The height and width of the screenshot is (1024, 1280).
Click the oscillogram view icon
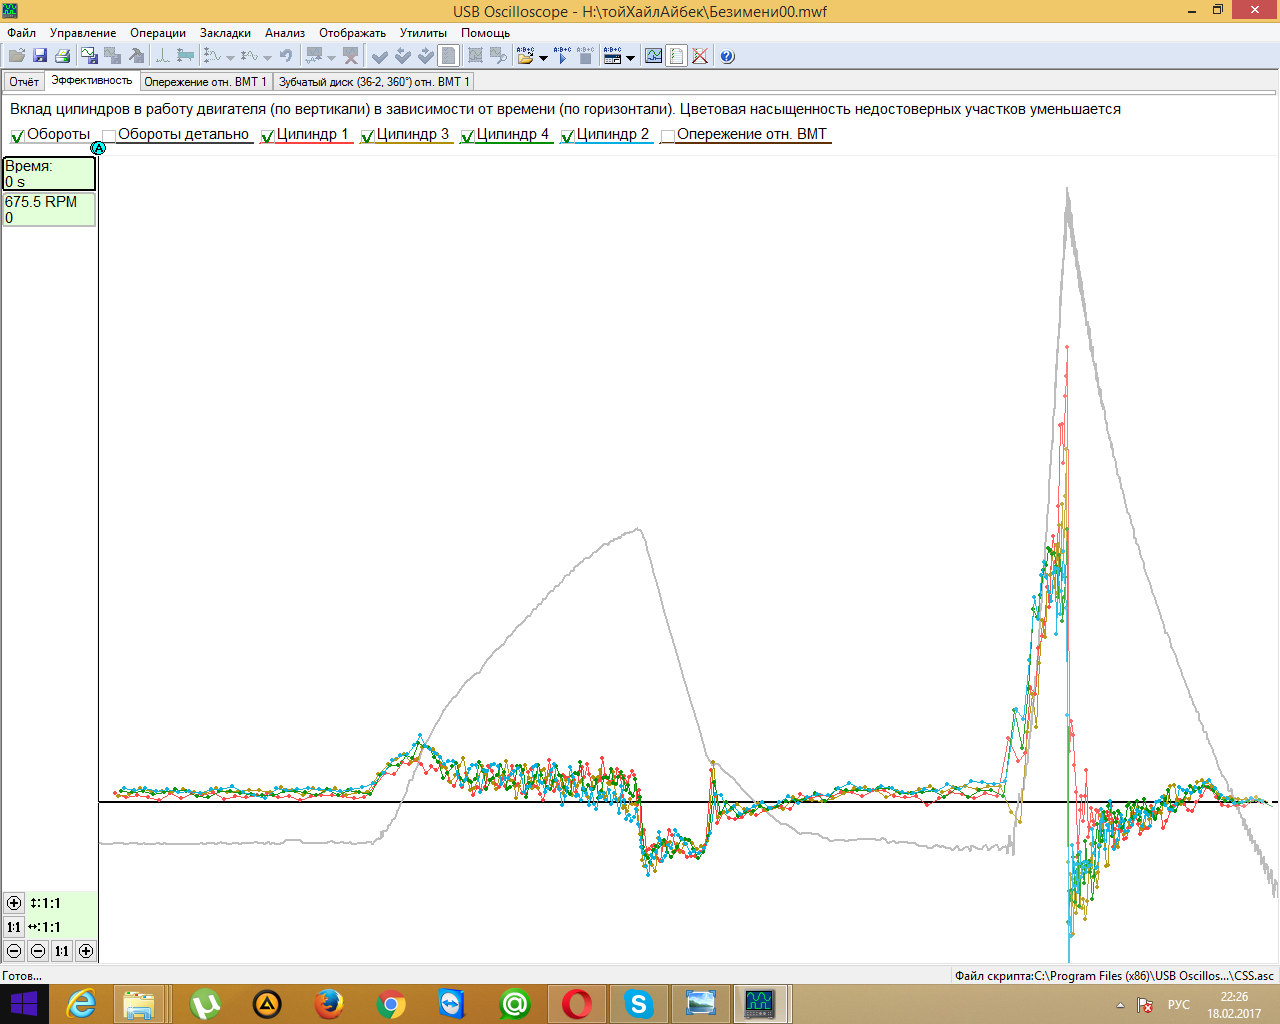pyautogui.click(x=653, y=56)
